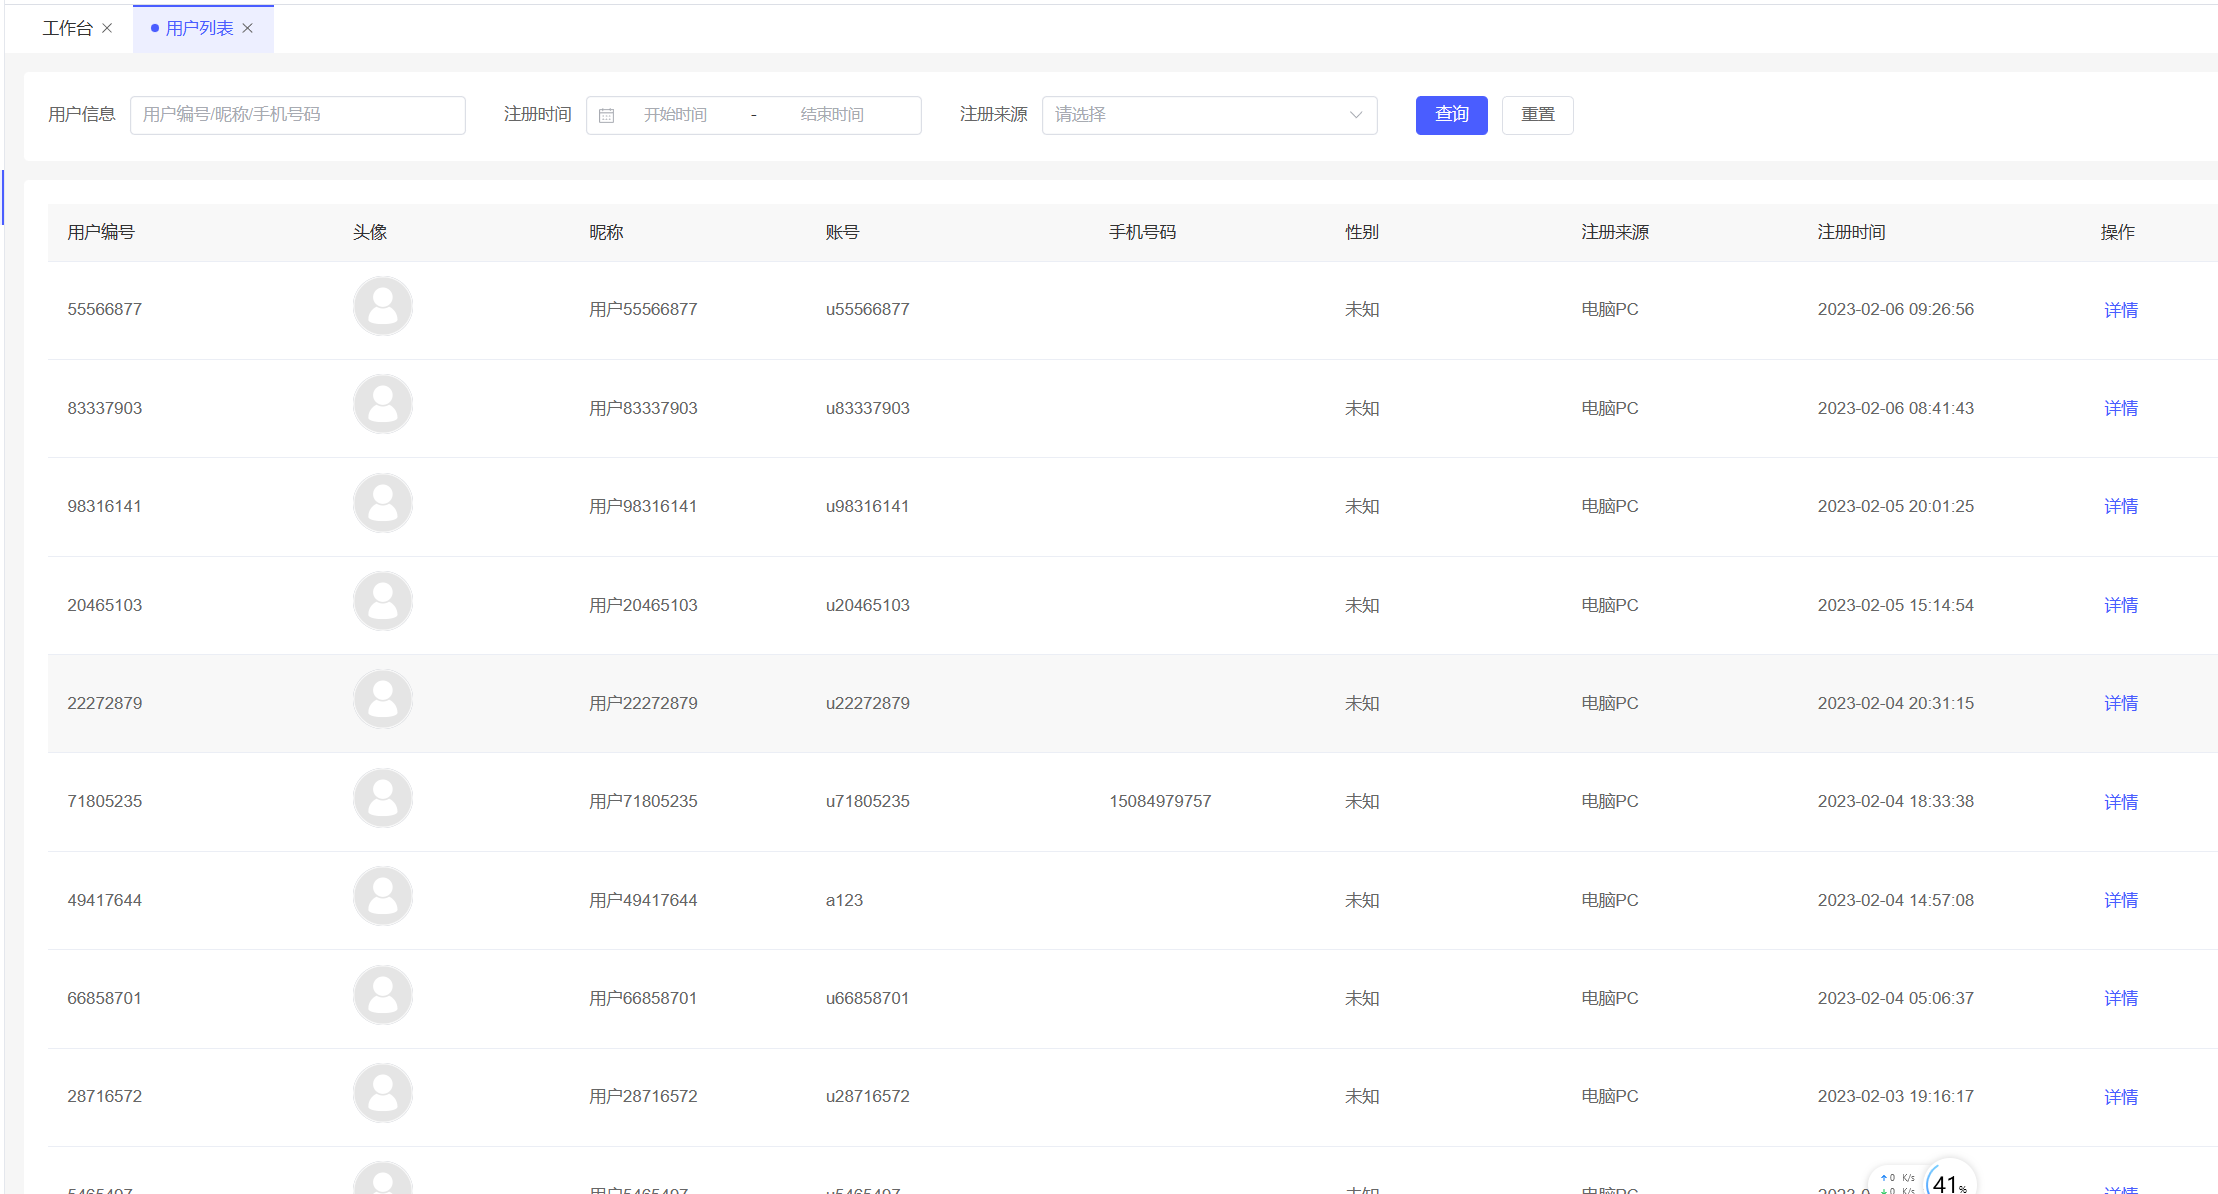
Task: Set the 结束时间 end date field
Action: coord(831,115)
